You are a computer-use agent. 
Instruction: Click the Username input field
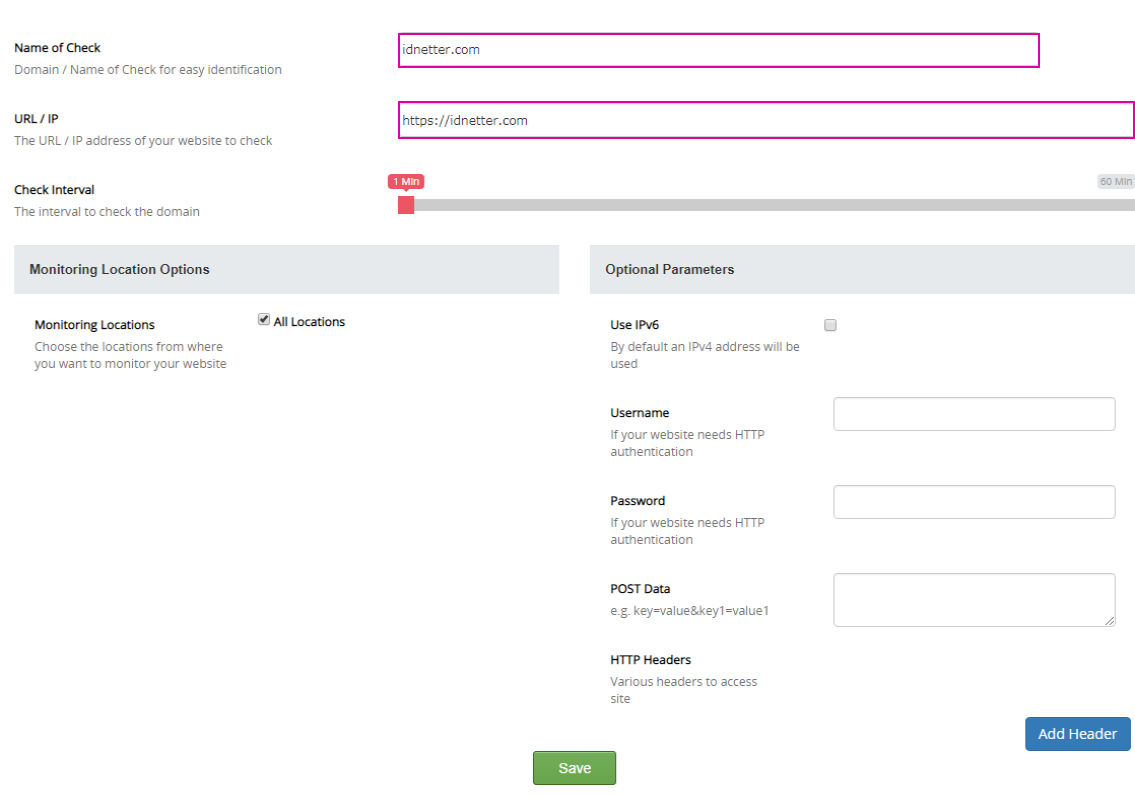973,414
